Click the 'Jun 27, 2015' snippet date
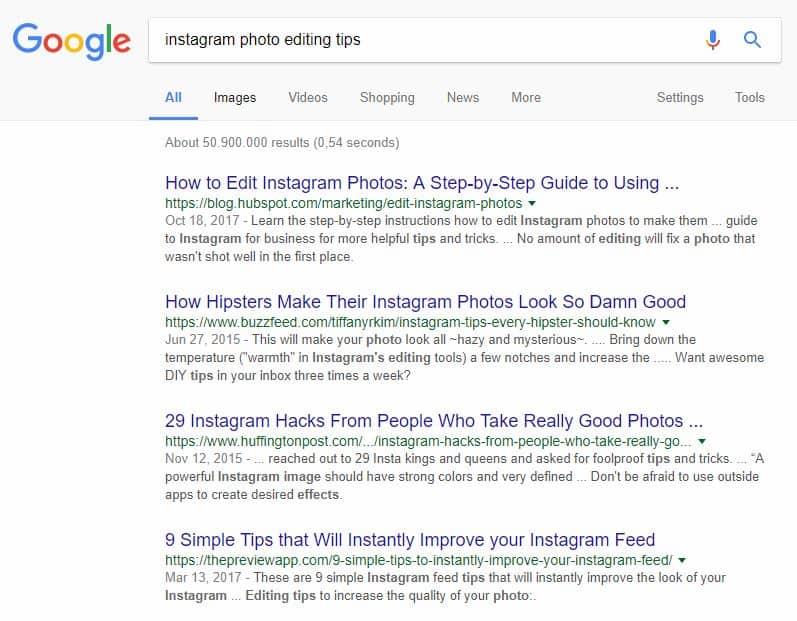 click(202, 339)
